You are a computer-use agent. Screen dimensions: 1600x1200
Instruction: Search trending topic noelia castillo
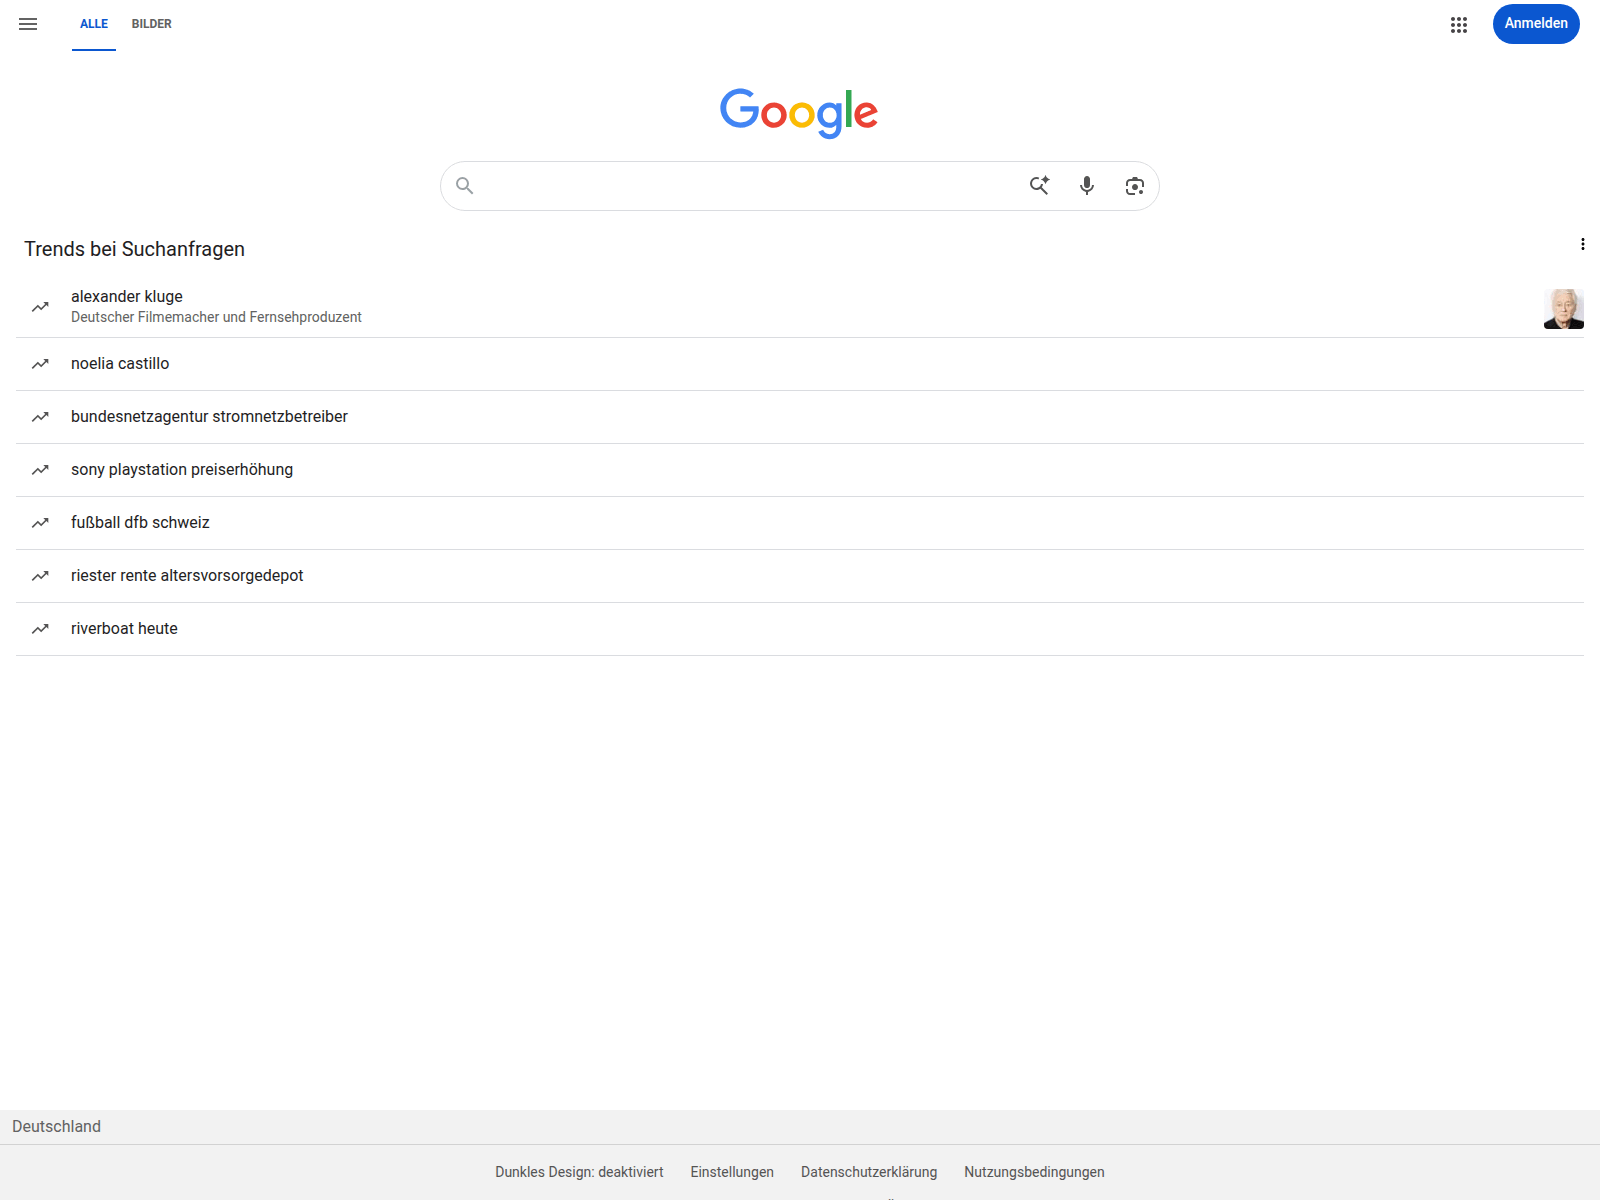tap(800, 364)
